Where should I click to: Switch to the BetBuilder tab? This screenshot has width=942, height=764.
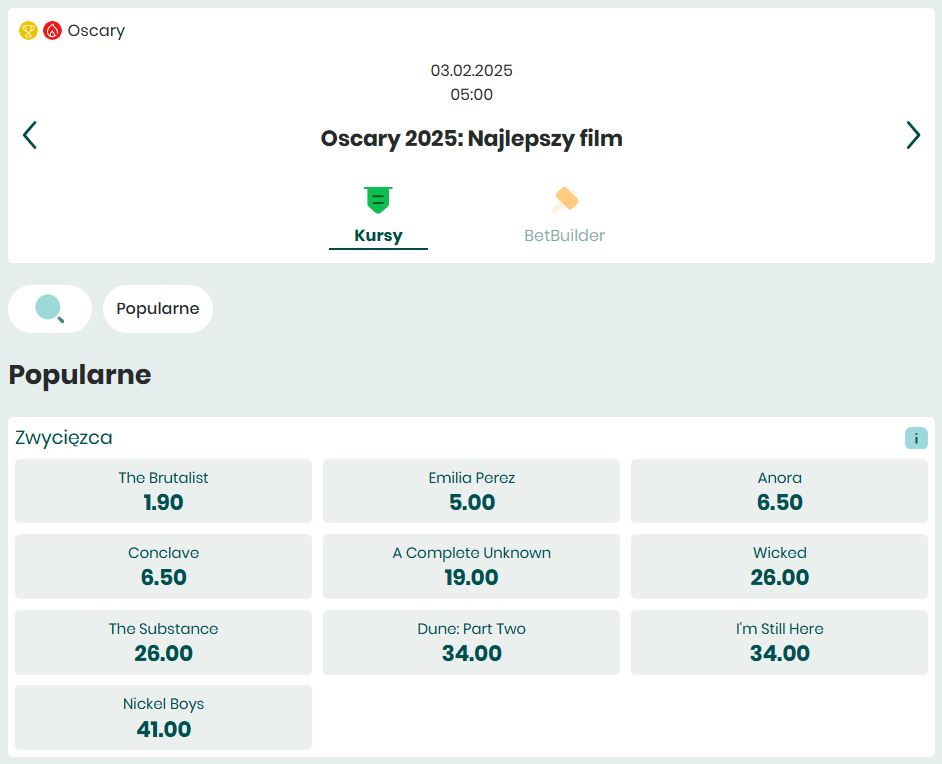pyautogui.click(x=564, y=236)
